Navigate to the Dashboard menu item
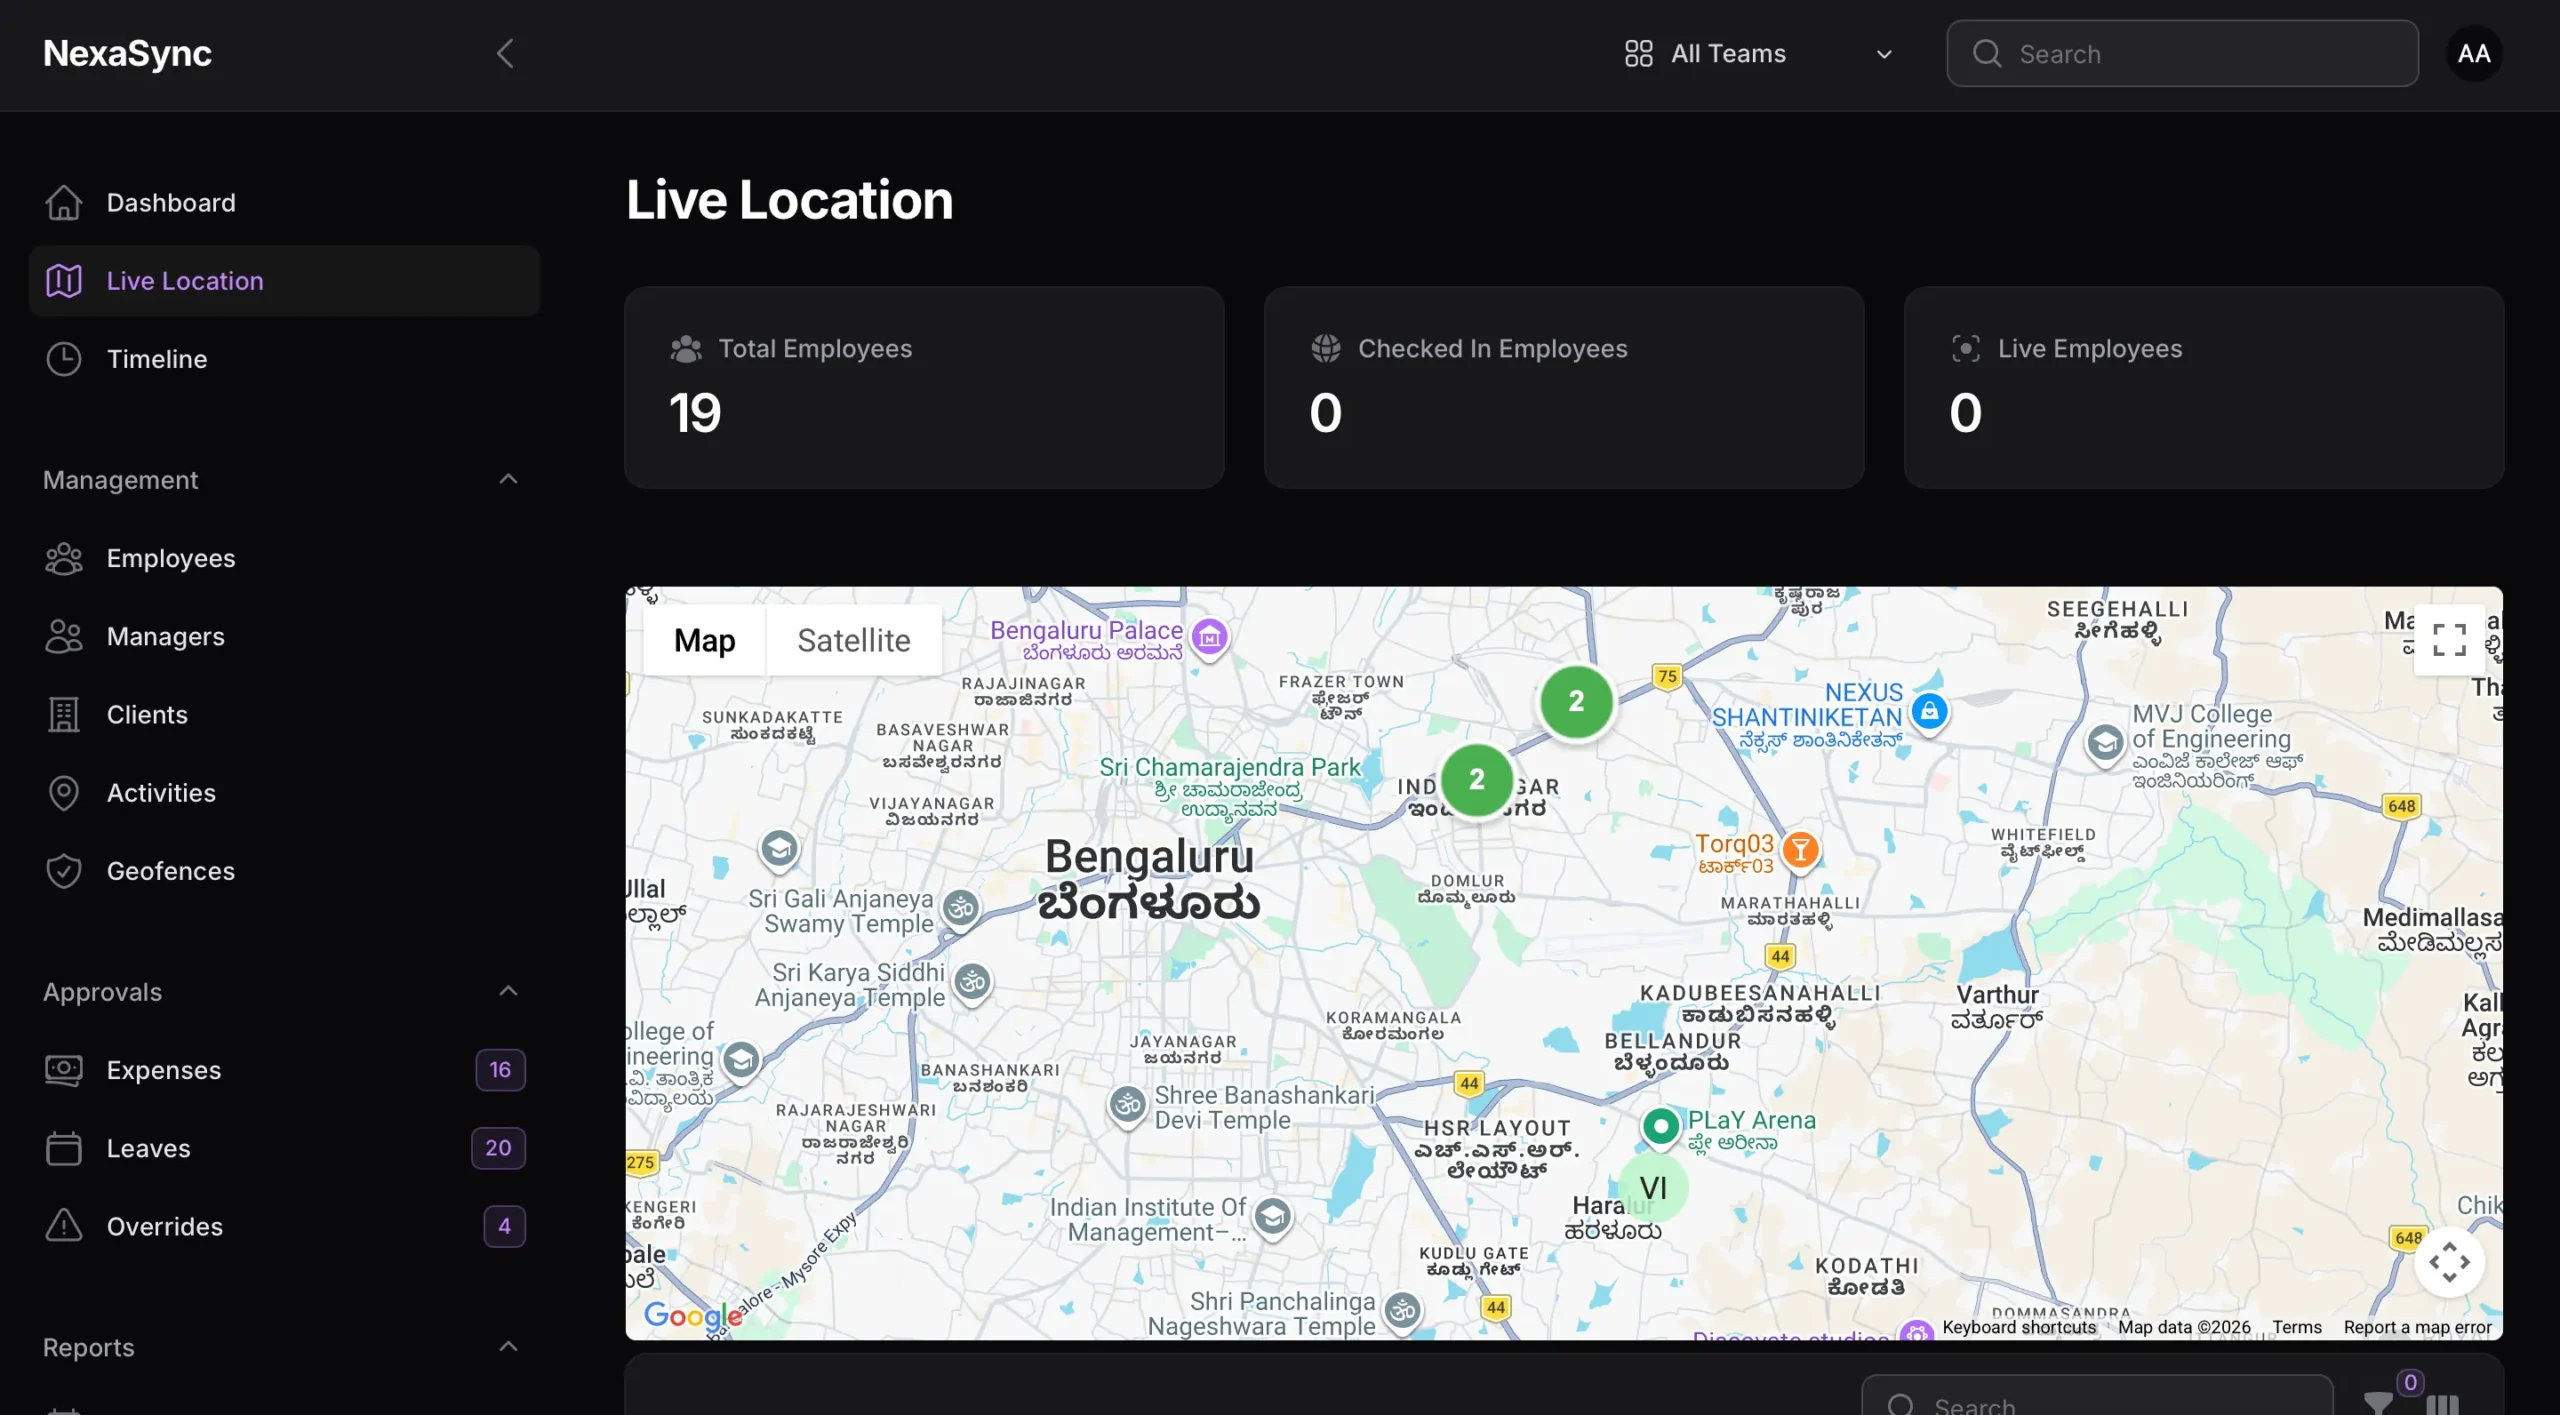Image resolution: width=2560 pixels, height=1415 pixels. pyautogui.click(x=171, y=202)
